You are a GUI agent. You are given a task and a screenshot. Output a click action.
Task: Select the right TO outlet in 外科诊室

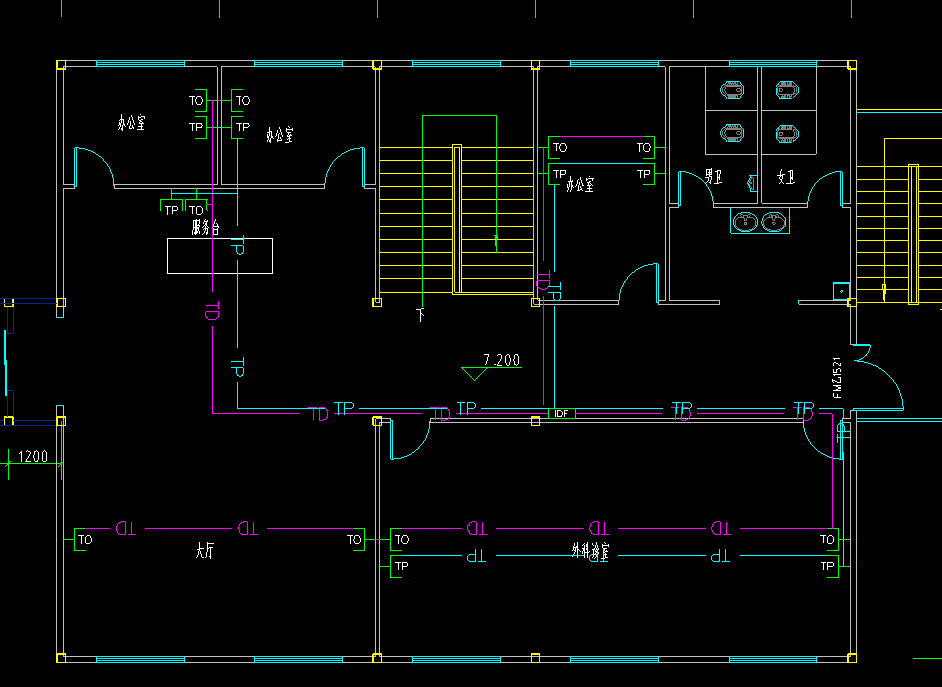click(831, 539)
